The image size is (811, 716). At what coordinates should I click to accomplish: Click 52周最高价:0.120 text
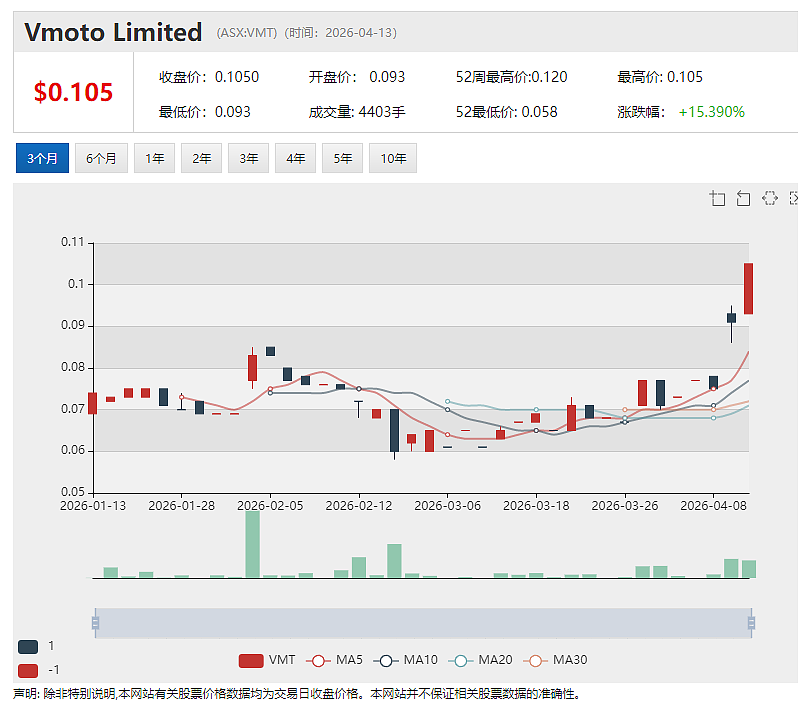pyautogui.click(x=512, y=77)
